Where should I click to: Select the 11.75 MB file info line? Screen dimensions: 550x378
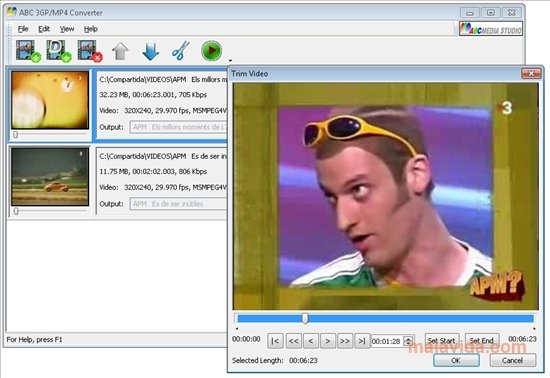(x=153, y=172)
